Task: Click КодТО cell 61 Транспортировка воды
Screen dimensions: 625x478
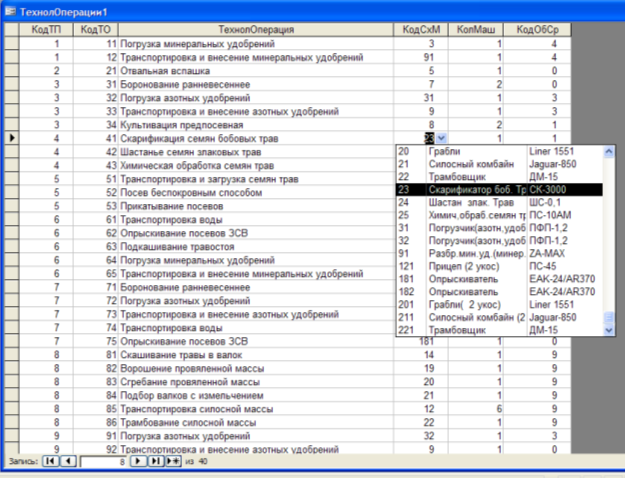Action: click(96, 220)
